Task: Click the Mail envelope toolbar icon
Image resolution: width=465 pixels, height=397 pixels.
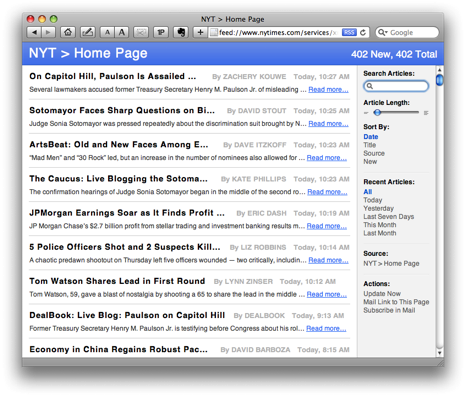Action: tap(141, 32)
